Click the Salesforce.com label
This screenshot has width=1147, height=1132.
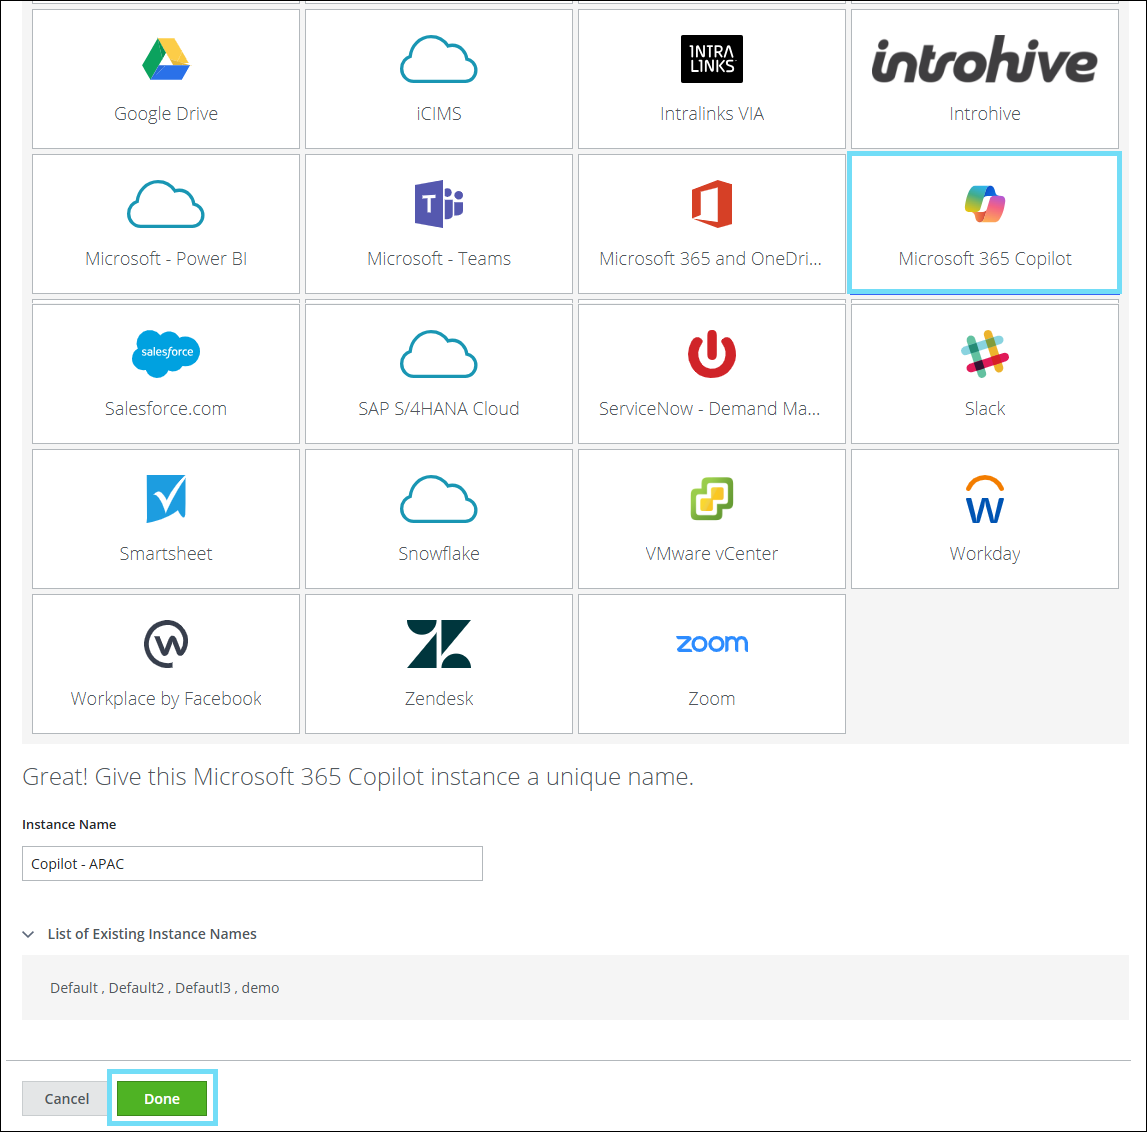[x=166, y=408]
